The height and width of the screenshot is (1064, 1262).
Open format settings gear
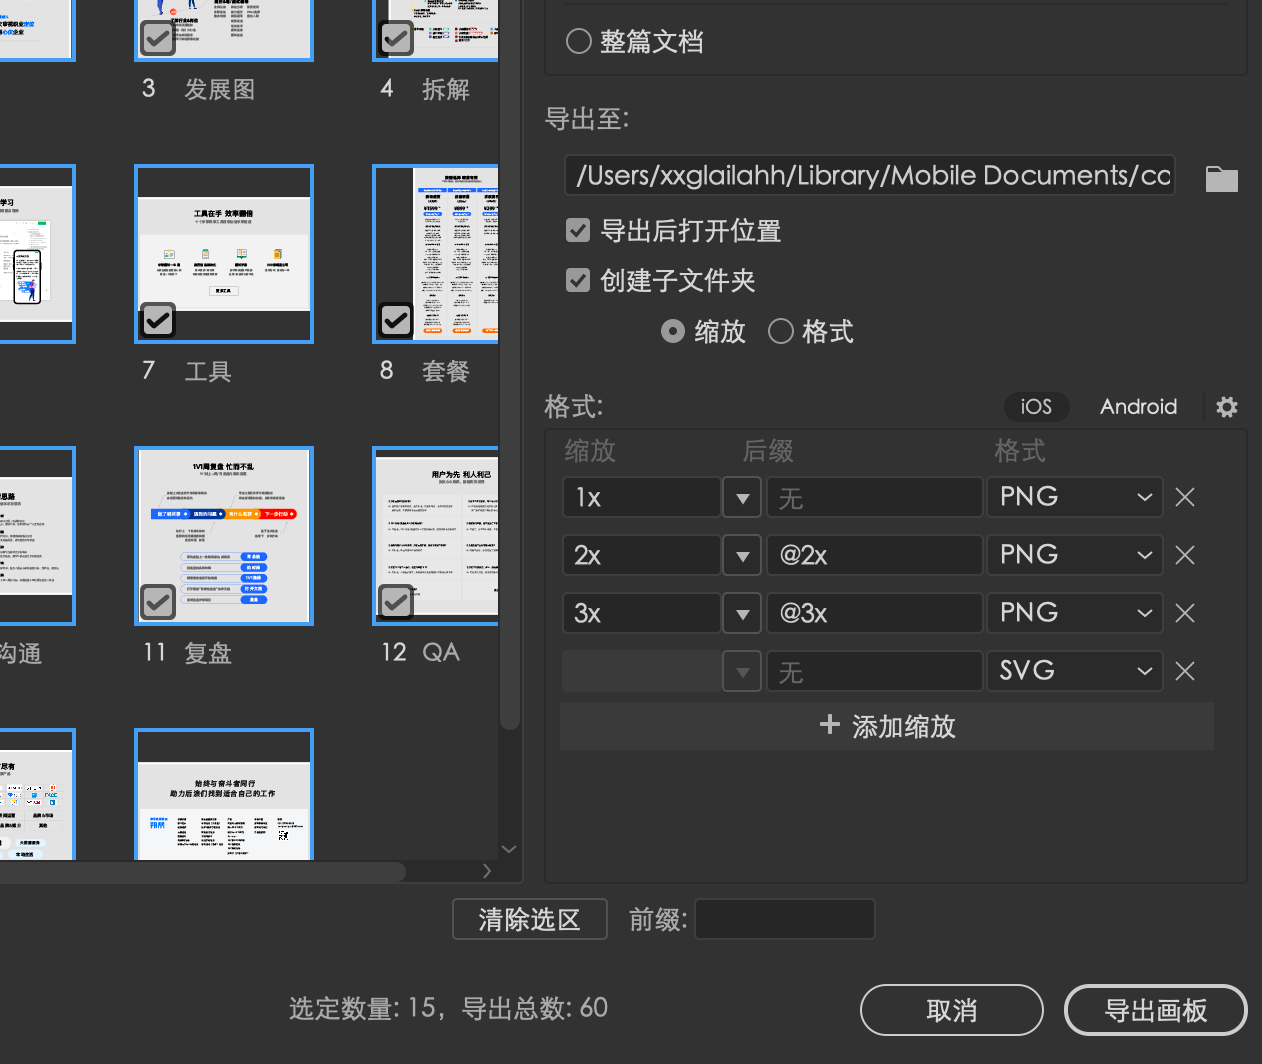click(x=1227, y=407)
